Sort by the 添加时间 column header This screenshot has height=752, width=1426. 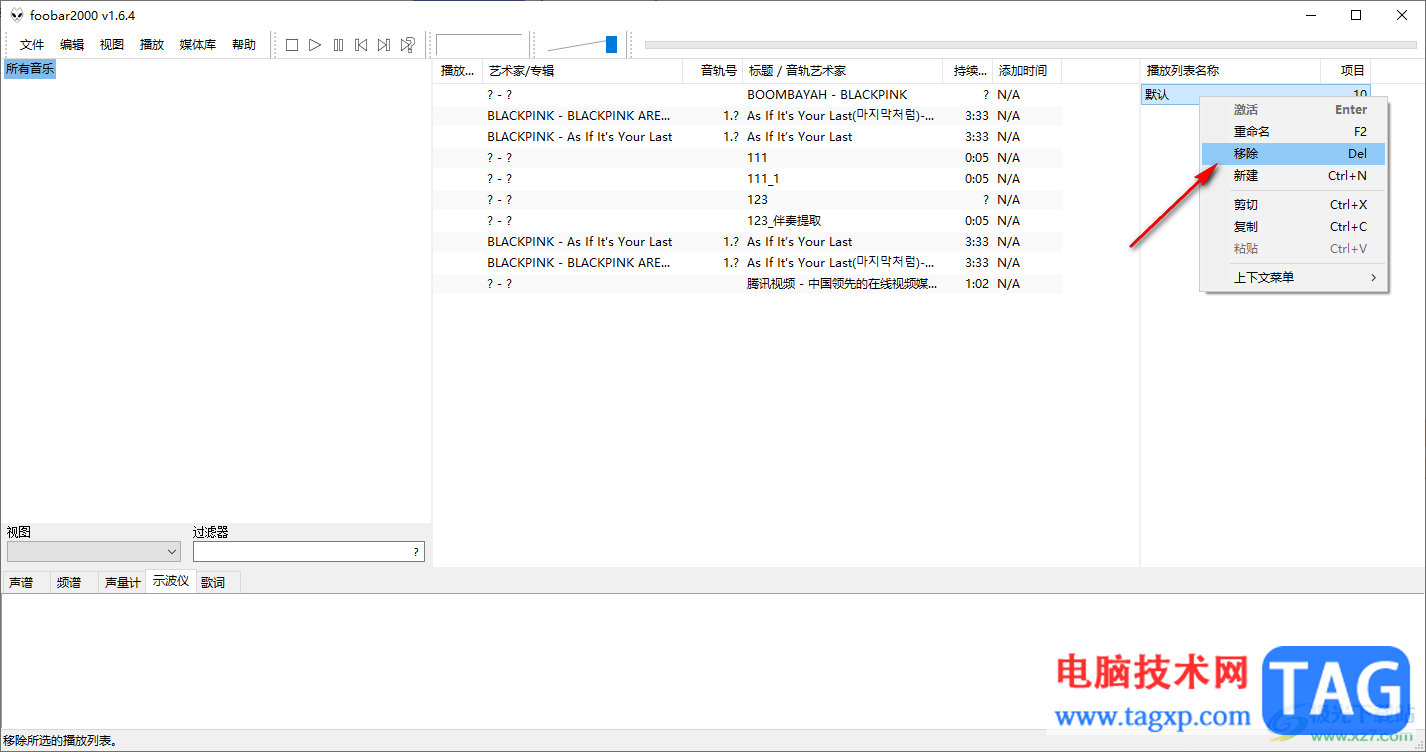(1027, 70)
